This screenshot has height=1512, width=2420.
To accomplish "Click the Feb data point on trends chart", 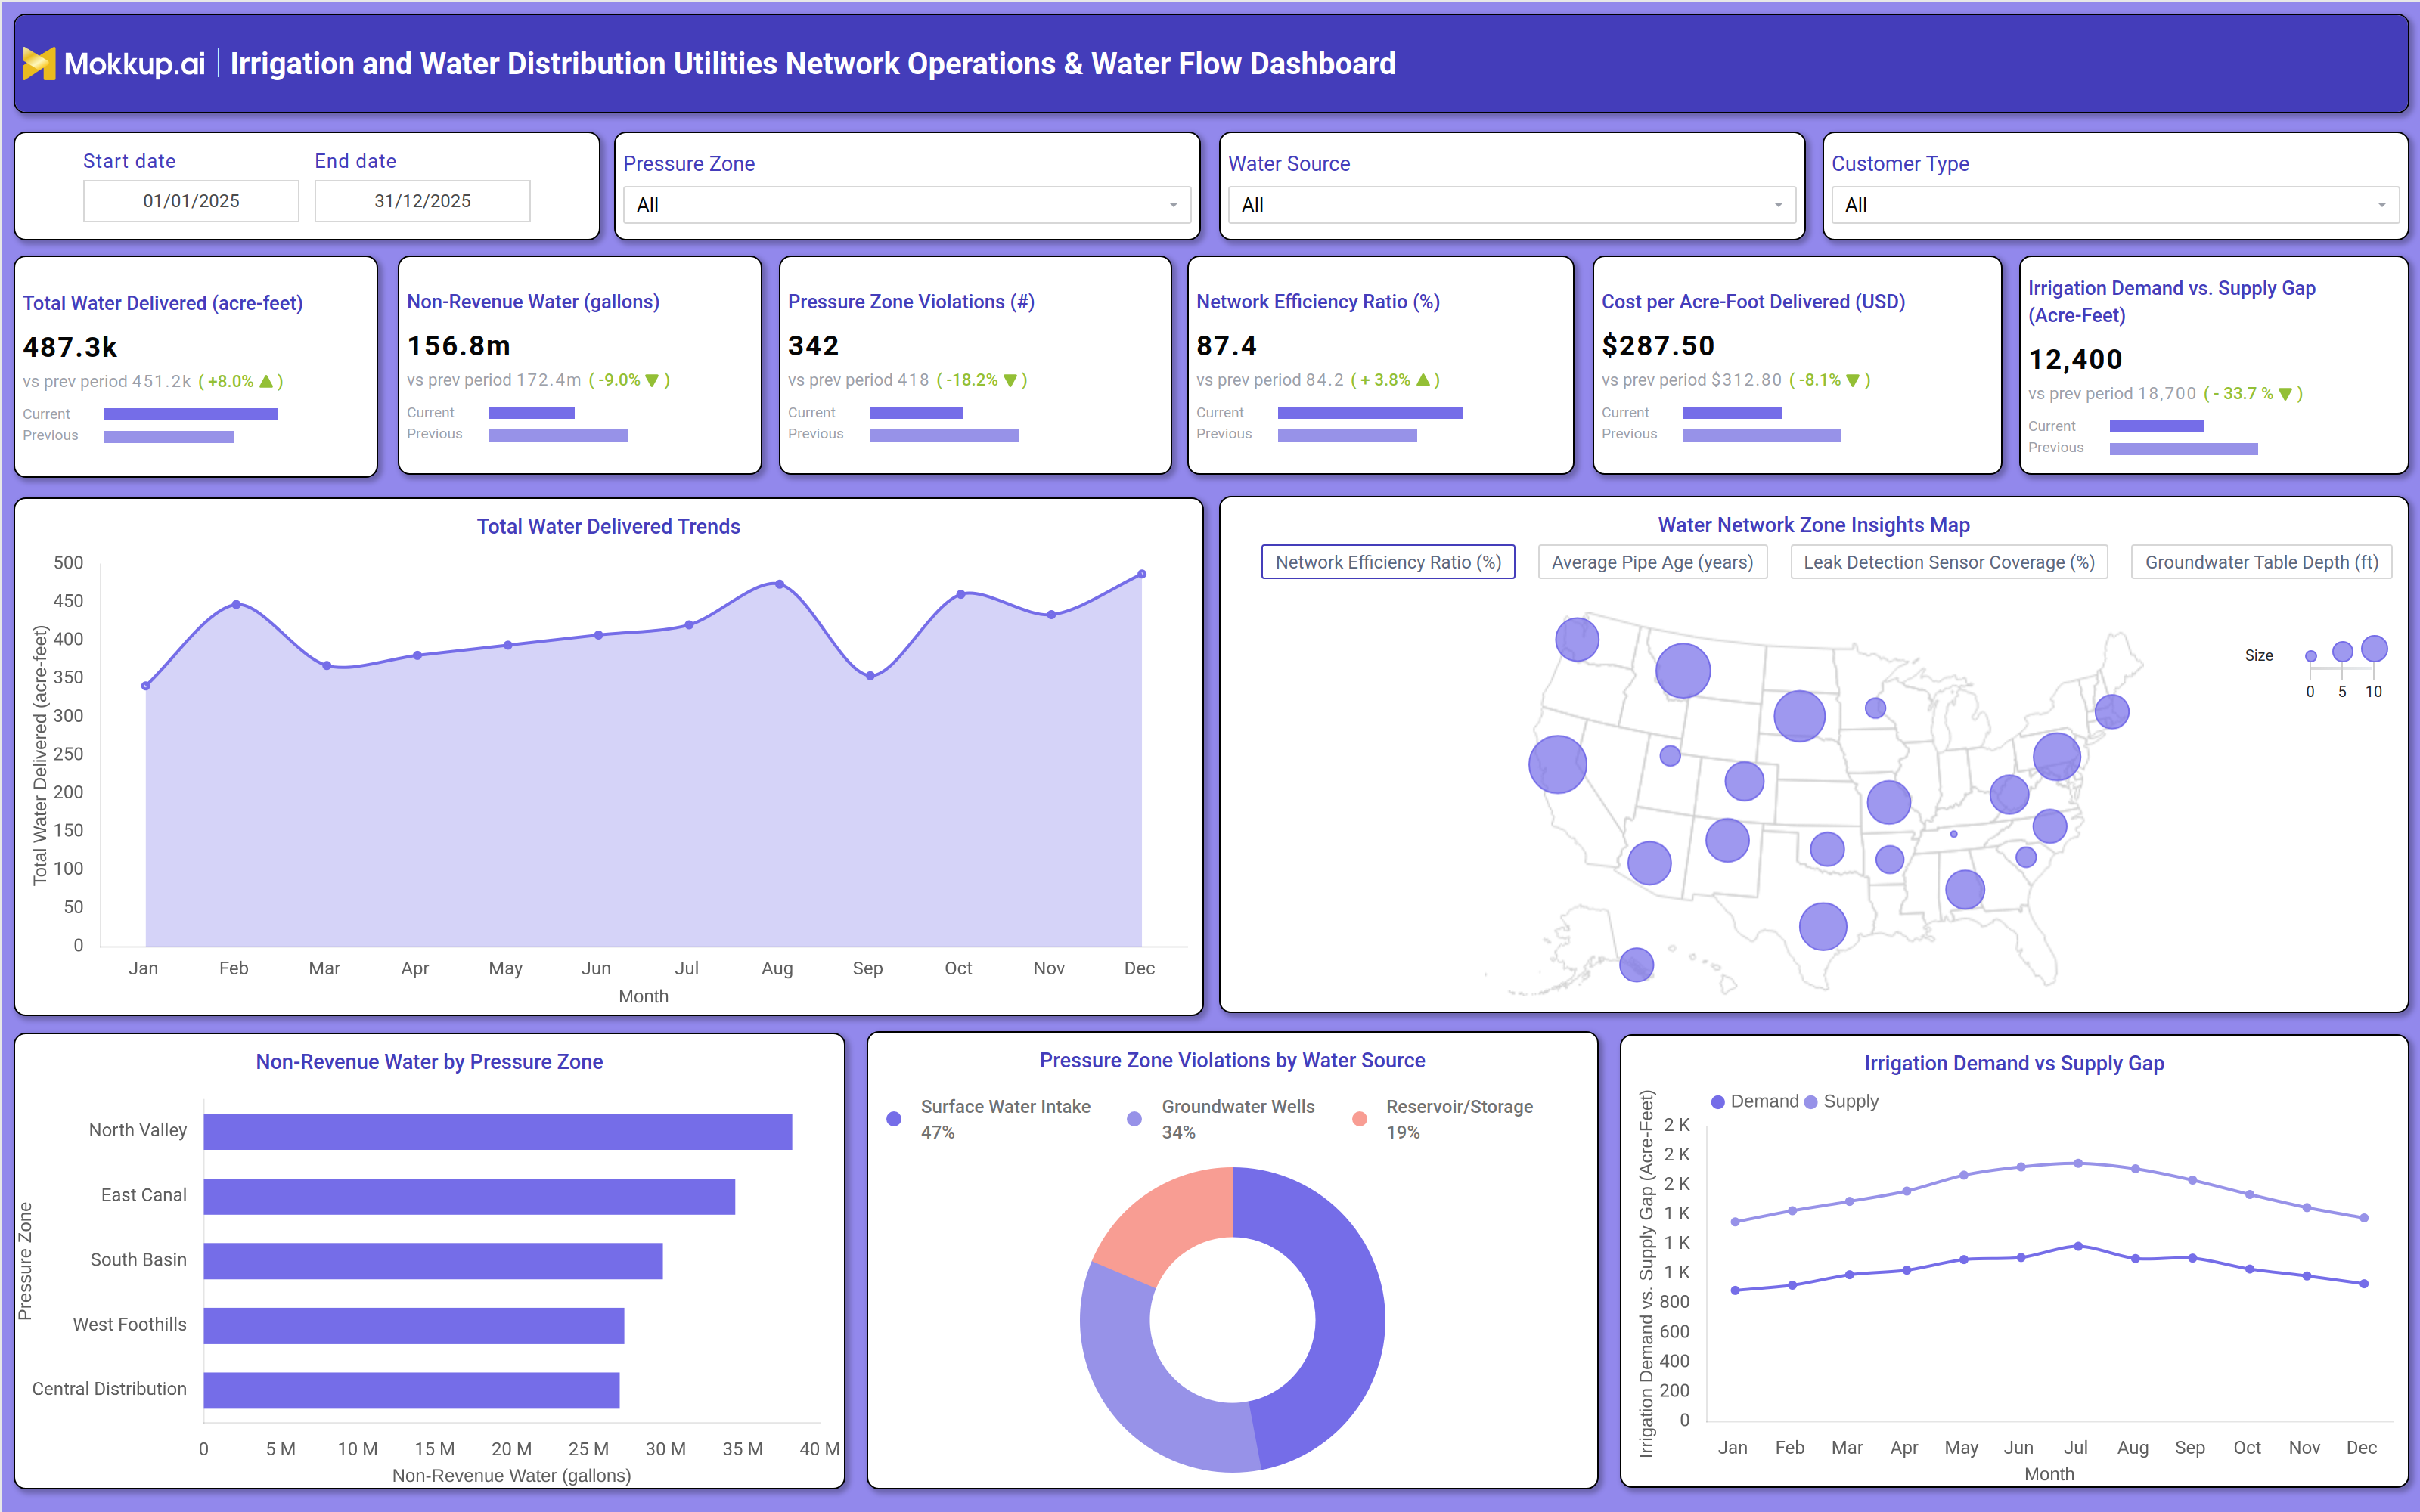I will [236, 604].
